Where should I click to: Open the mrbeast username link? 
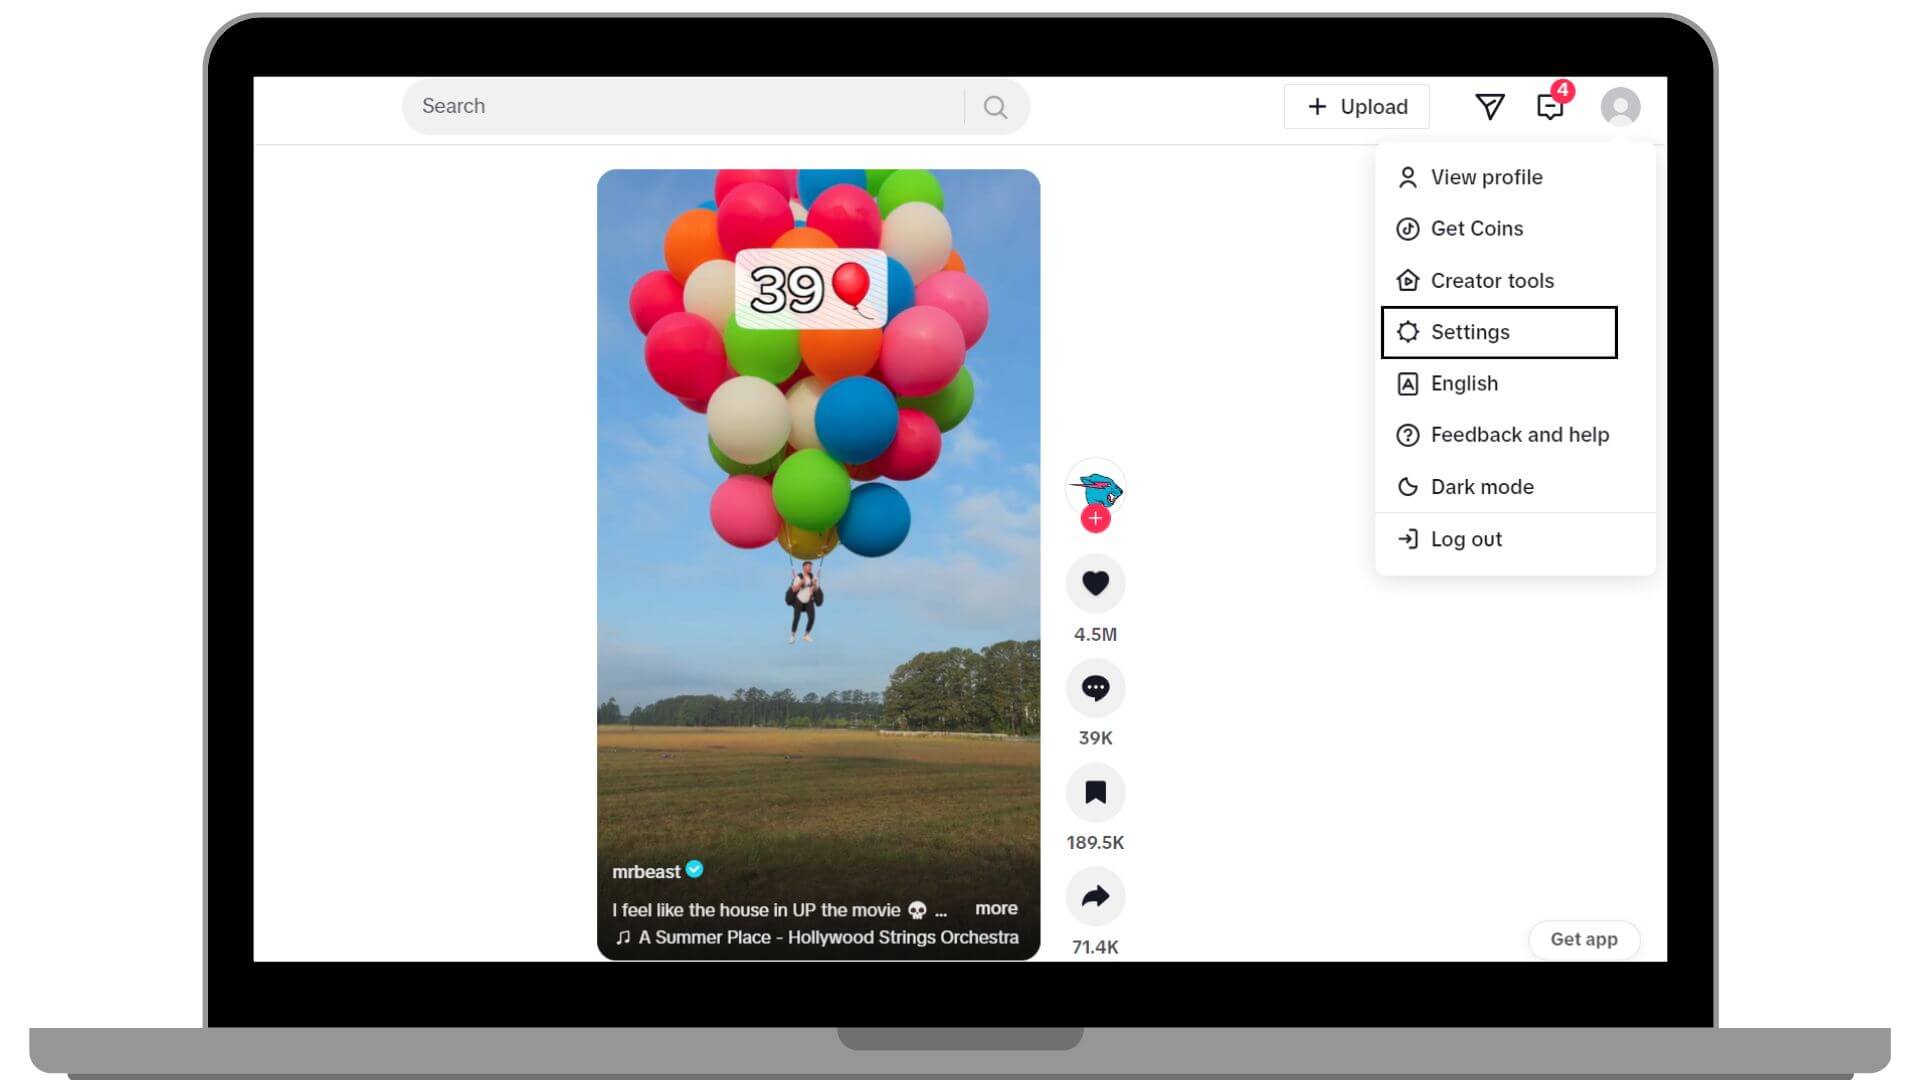[x=646, y=871]
